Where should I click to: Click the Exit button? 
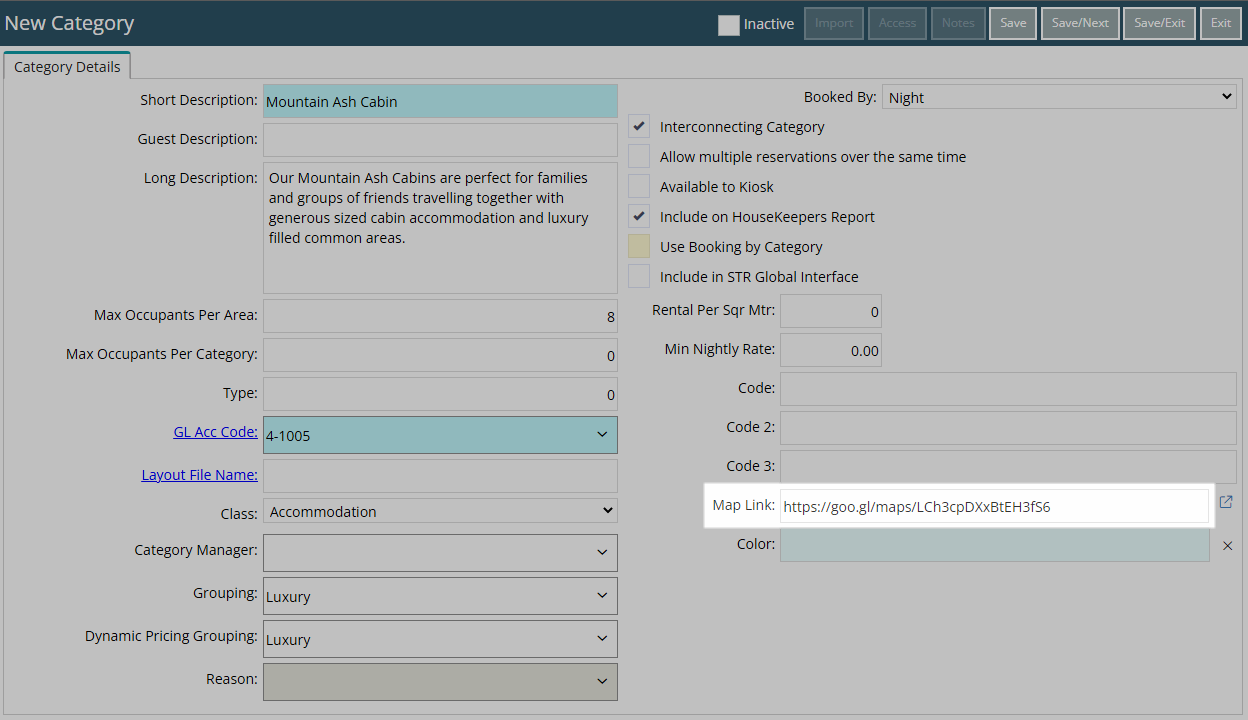click(1221, 23)
